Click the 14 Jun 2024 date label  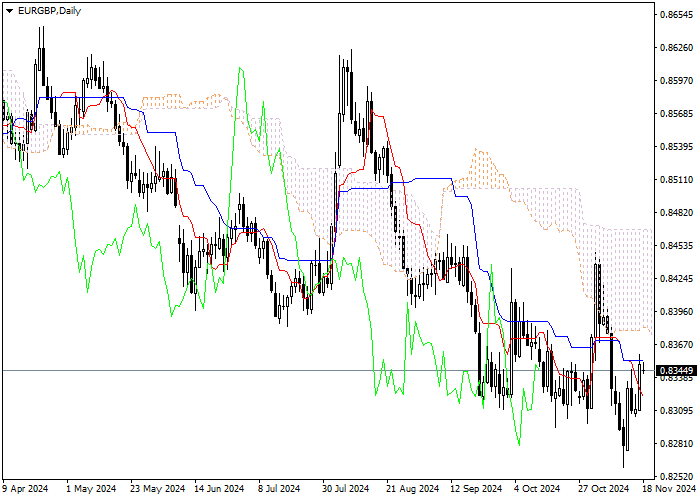pos(220,489)
